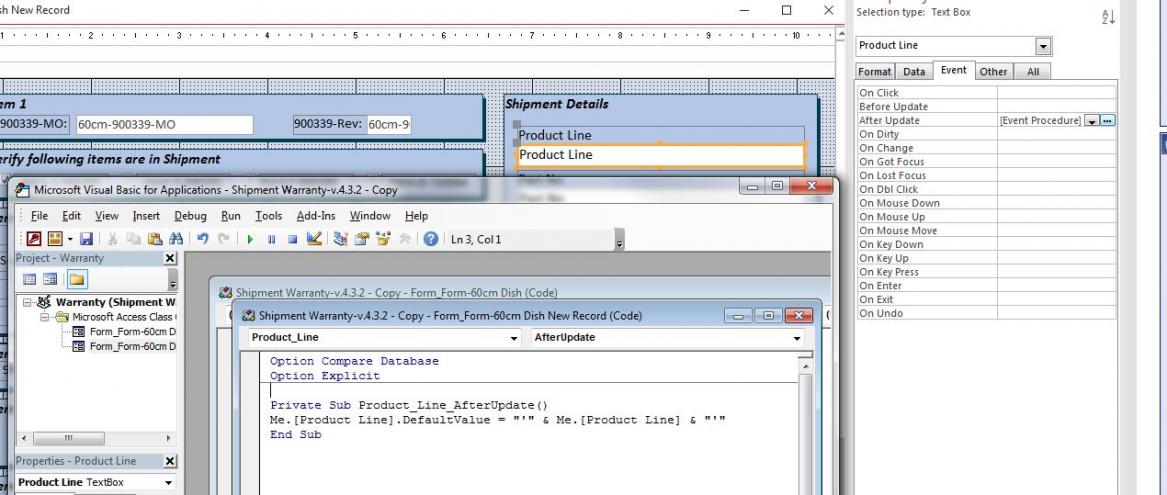1167x495 pixels.
Task: Open the Window menu in VBA editor
Action: [370, 216]
